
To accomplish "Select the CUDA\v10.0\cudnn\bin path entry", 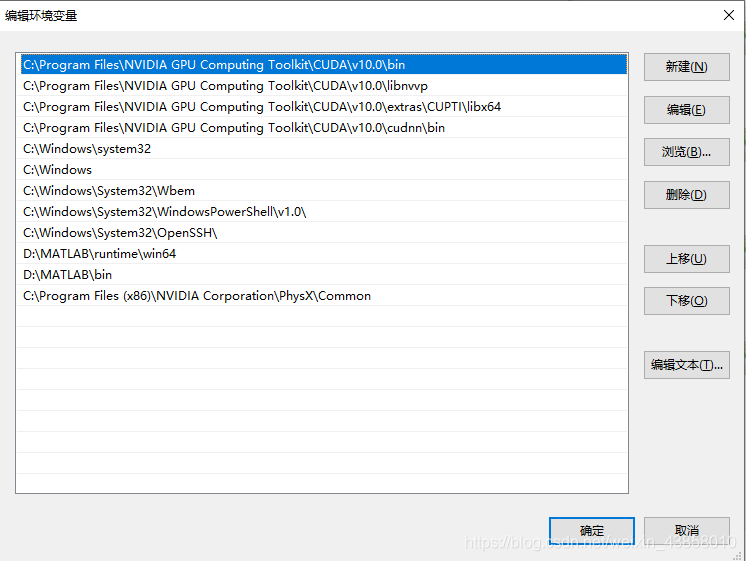I will (324, 128).
